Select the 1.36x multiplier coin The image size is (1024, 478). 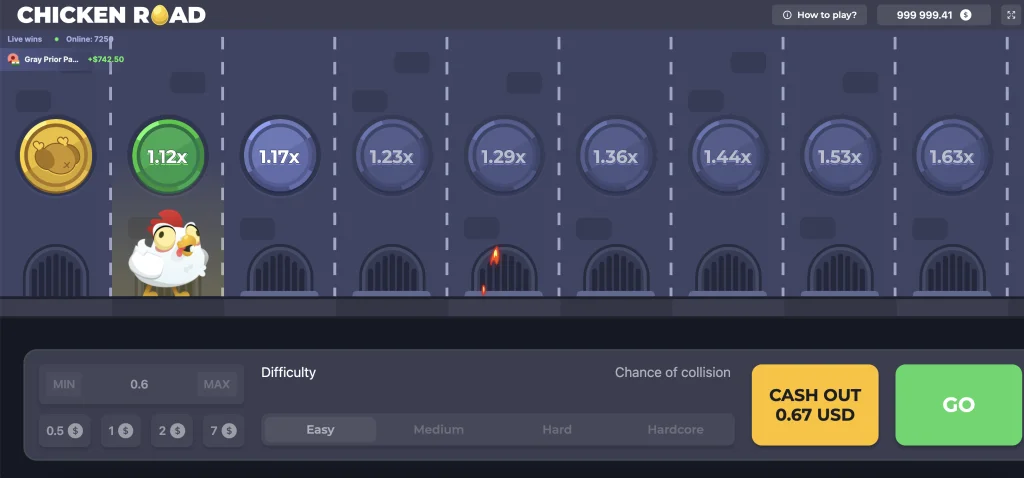616,156
